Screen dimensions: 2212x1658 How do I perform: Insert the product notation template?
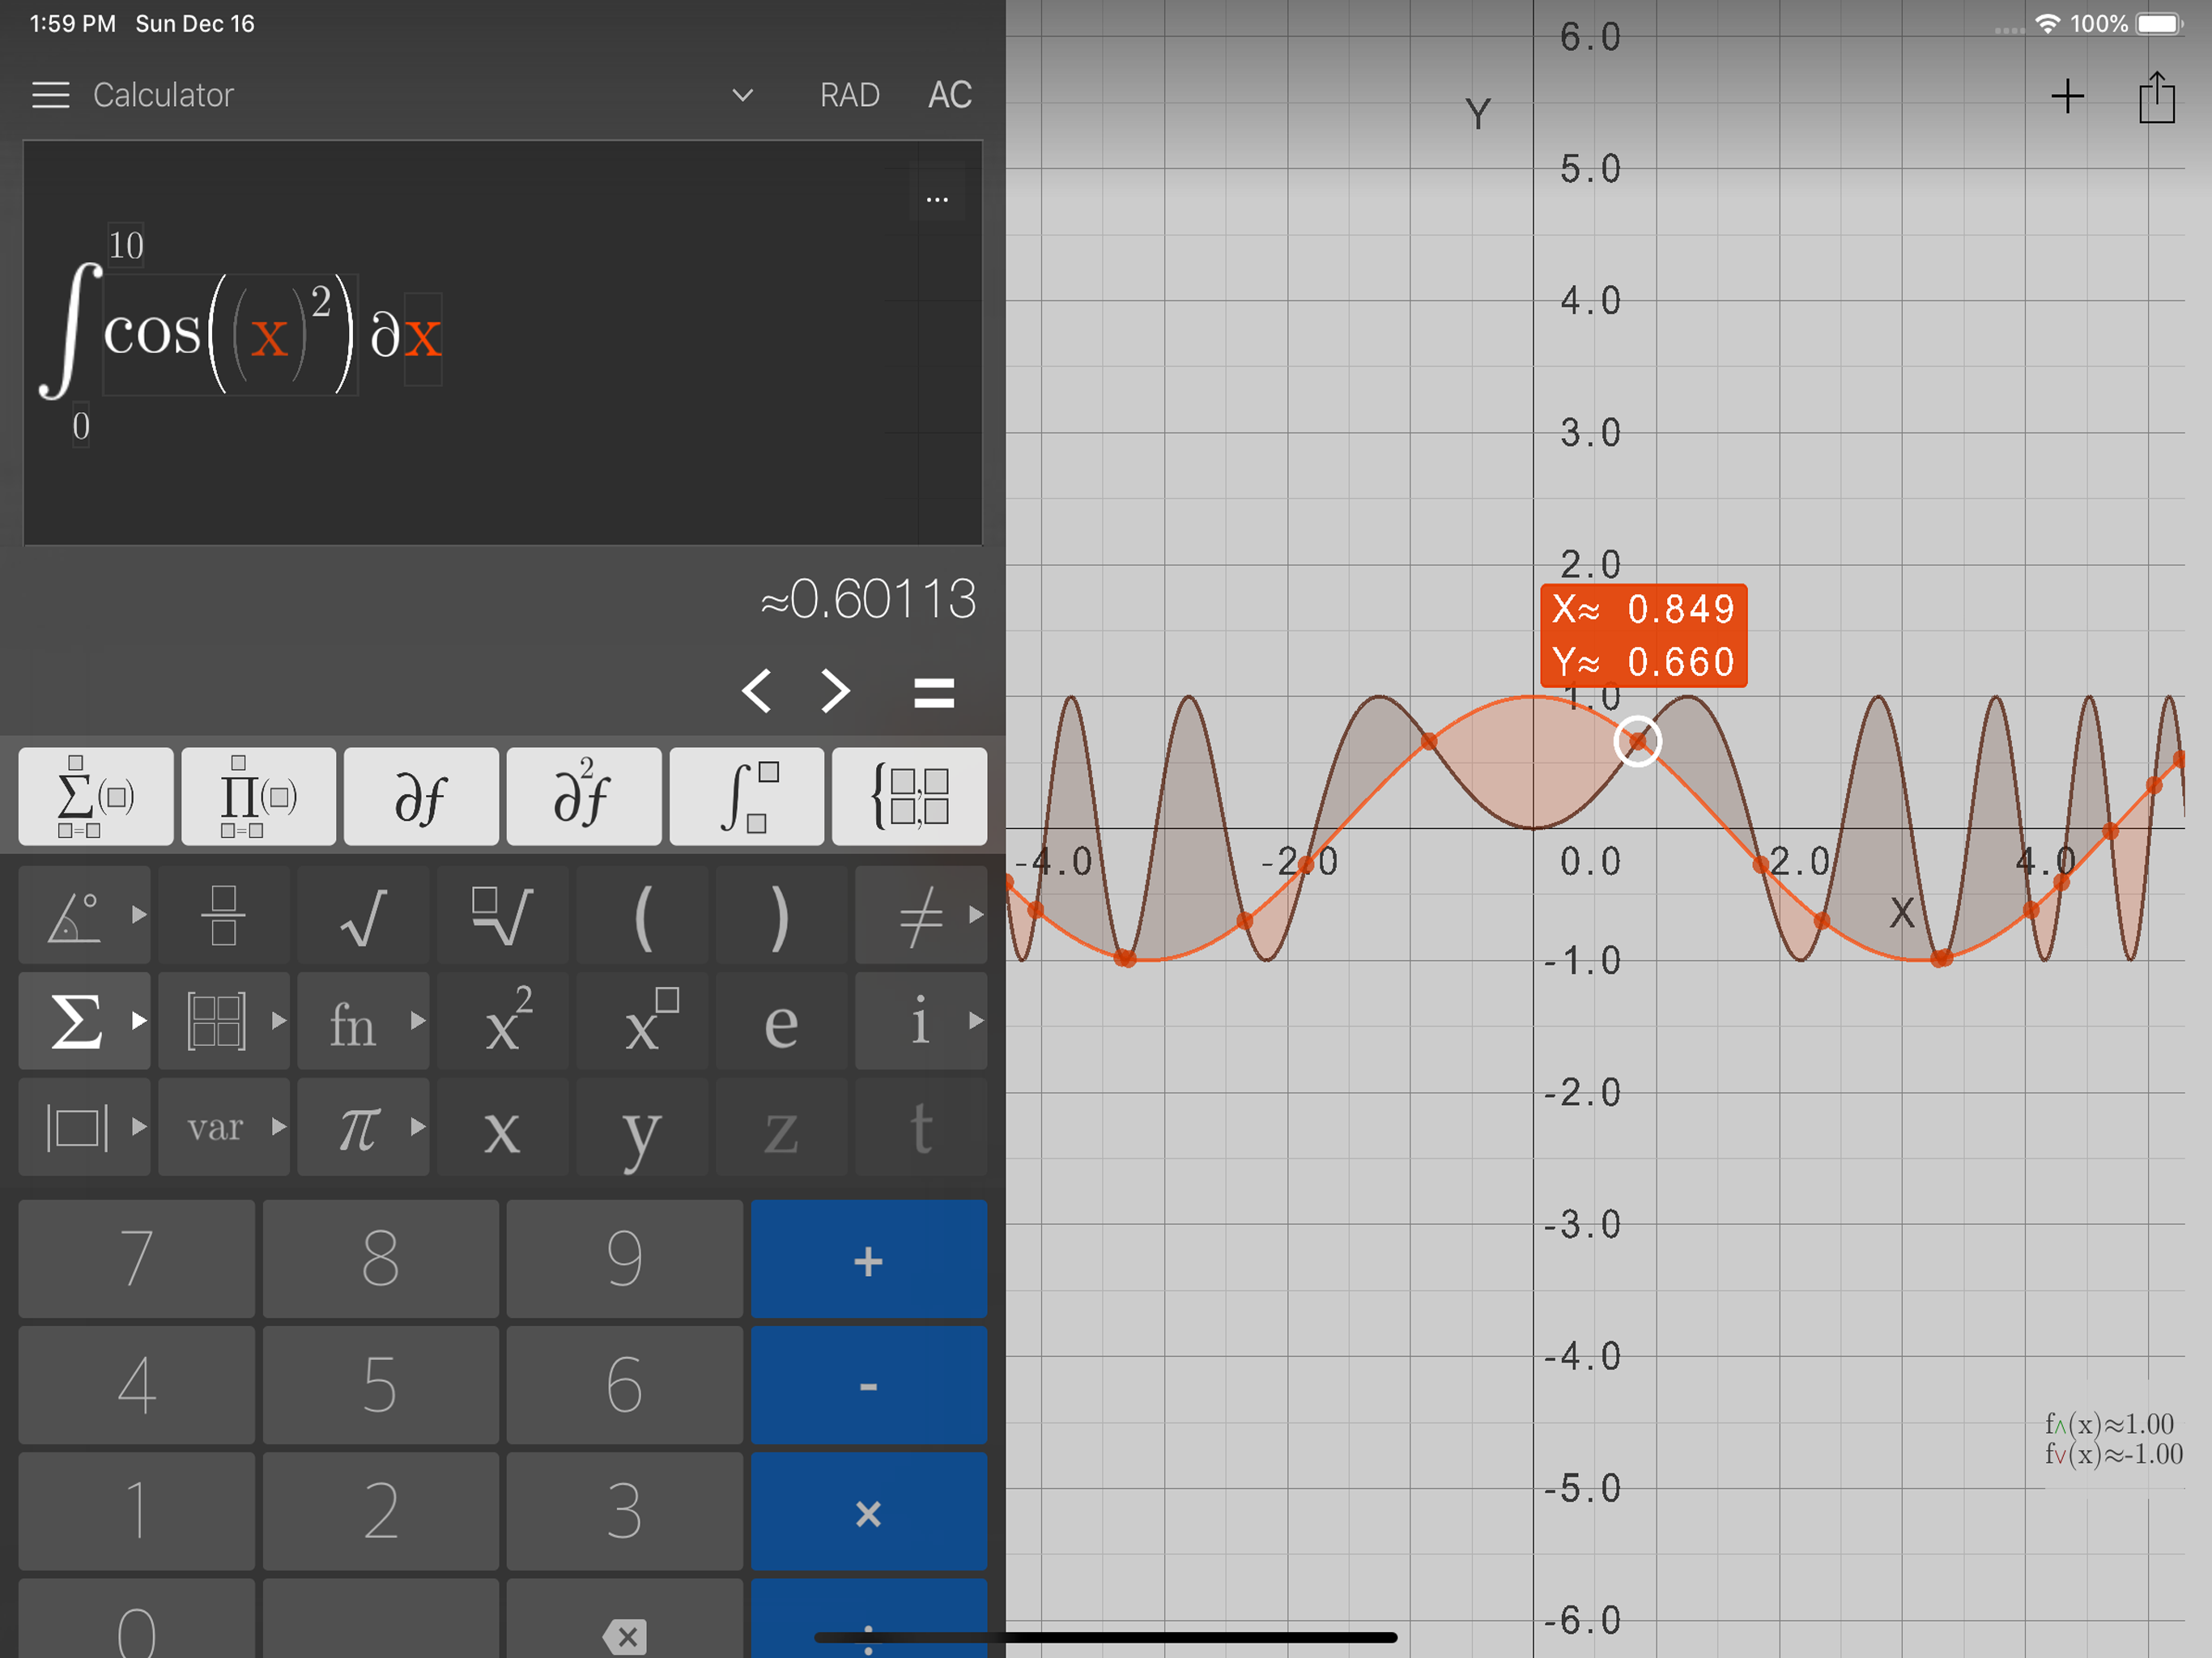258,797
